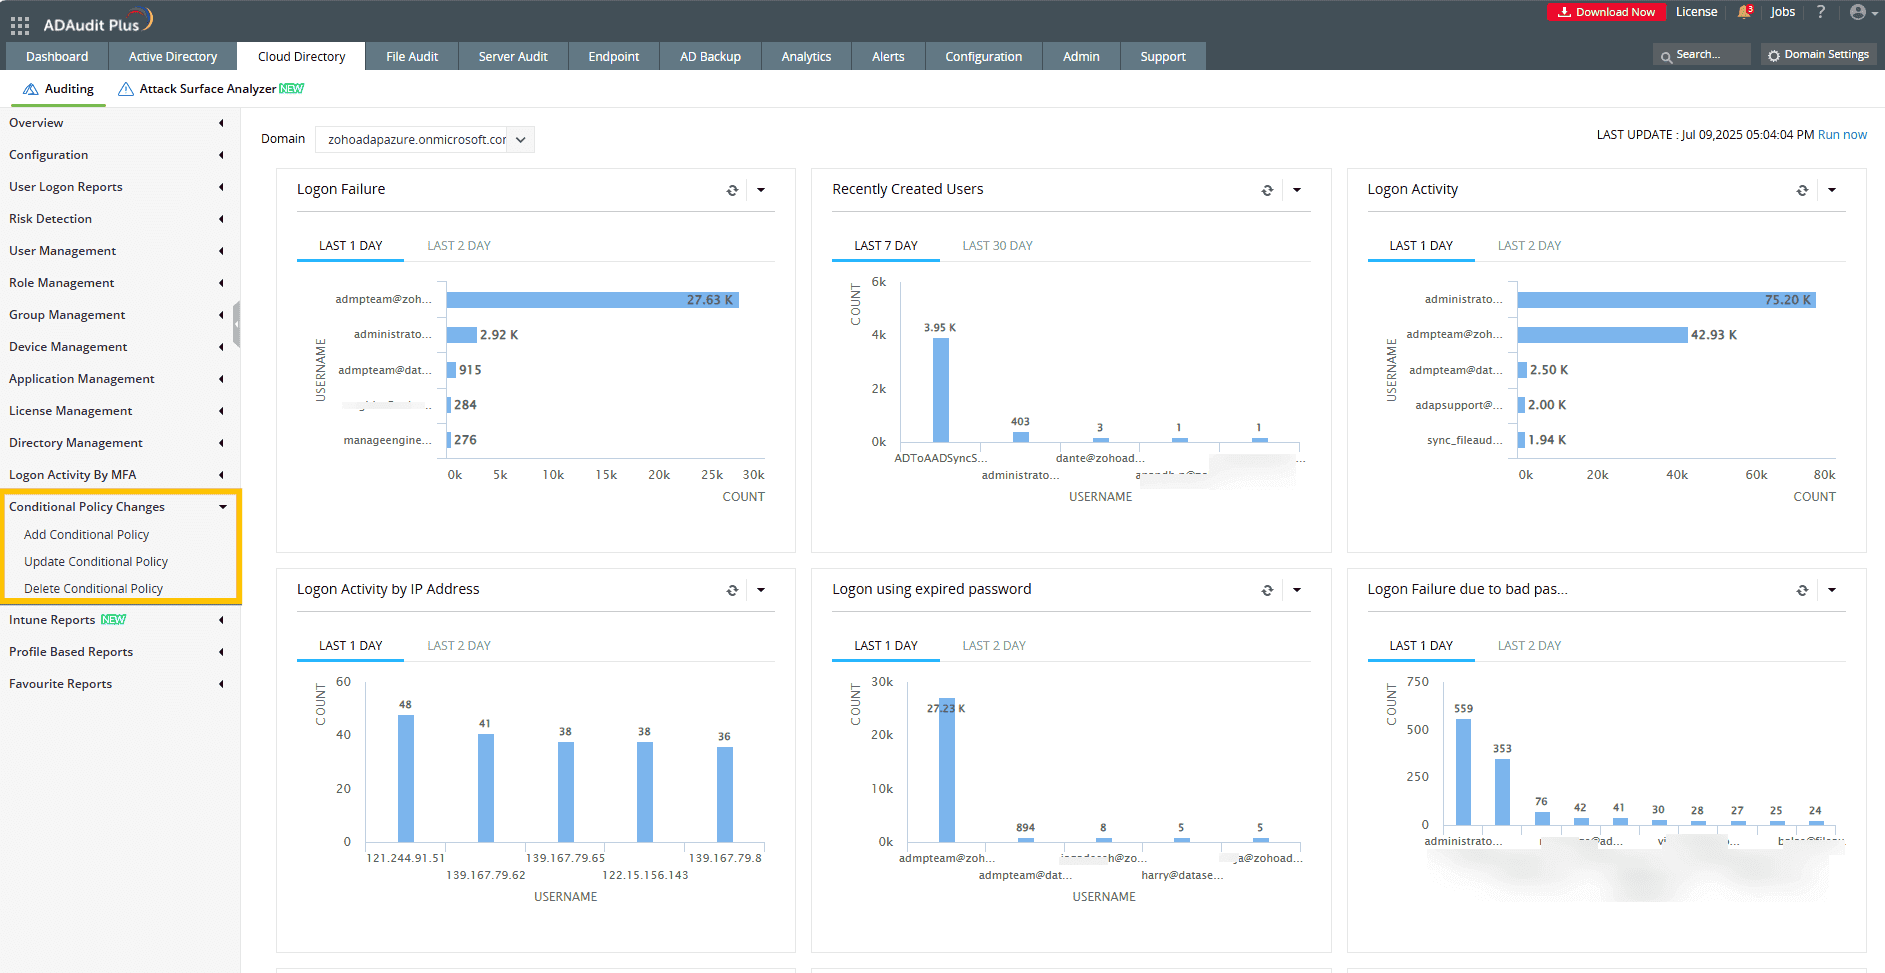Click the Run now link
The image size is (1885, 973).
click(1842, 134)
